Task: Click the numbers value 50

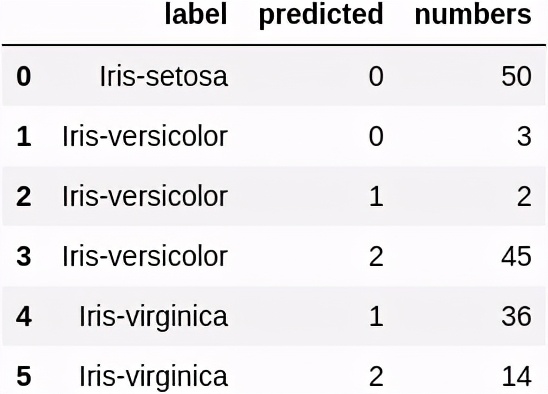Action: click(517, 76)
